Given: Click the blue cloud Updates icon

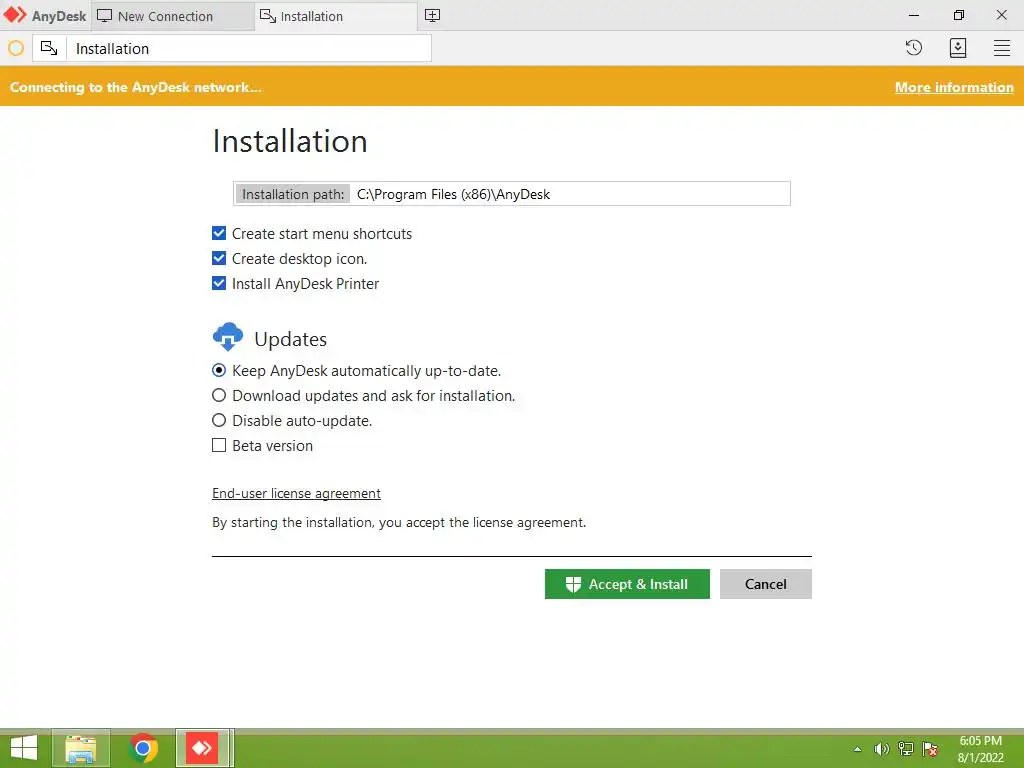Looking at the screenshot, I should 228,336.
